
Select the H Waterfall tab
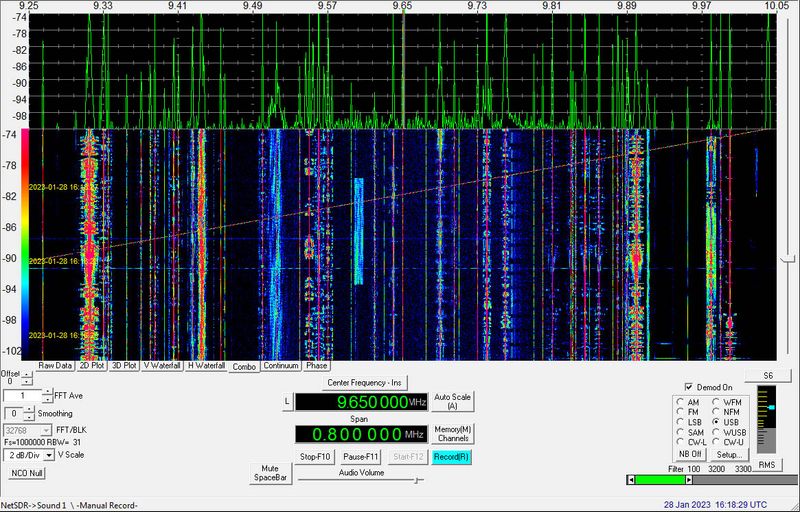206,366
